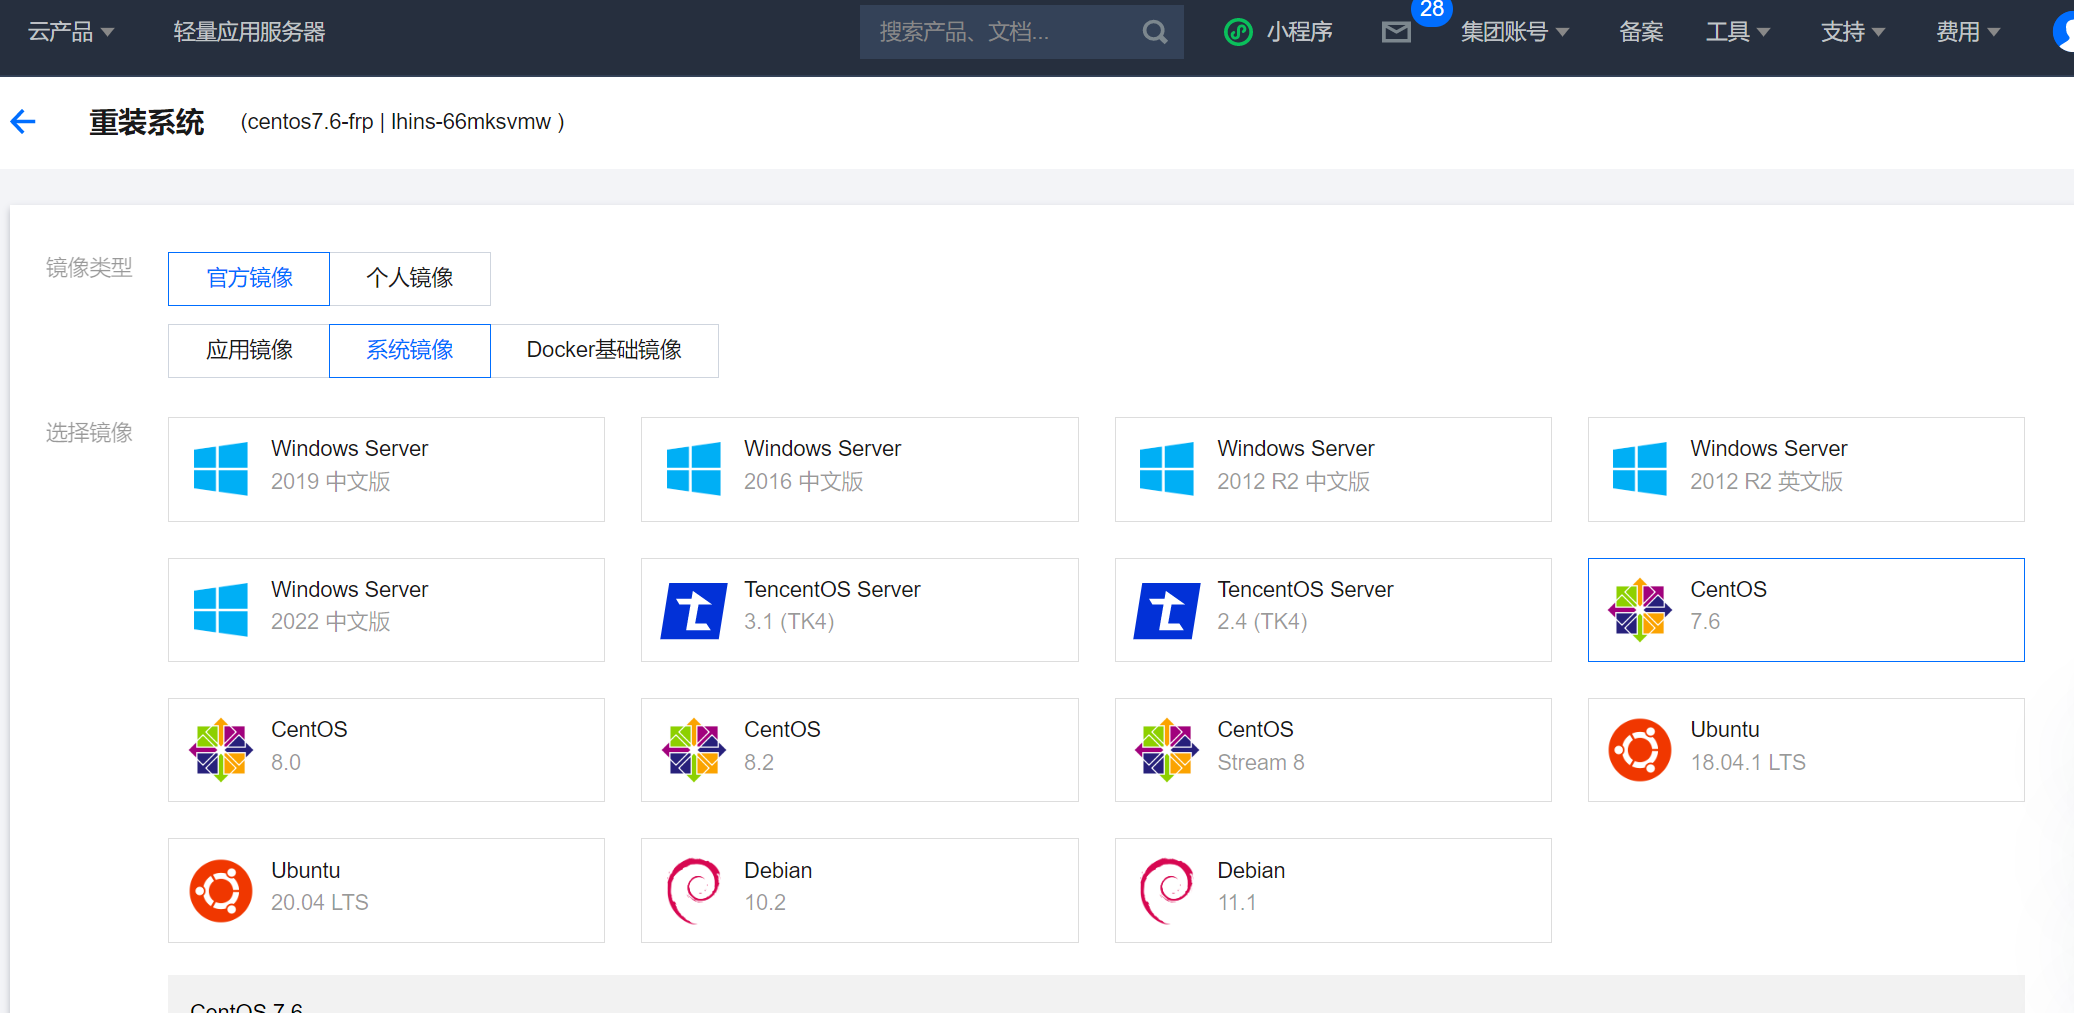This screenshot has width=2074, height=1013.
Task: Select the Ubuntu 18.04.1 LTS title text
Action: click(1725, 729)
